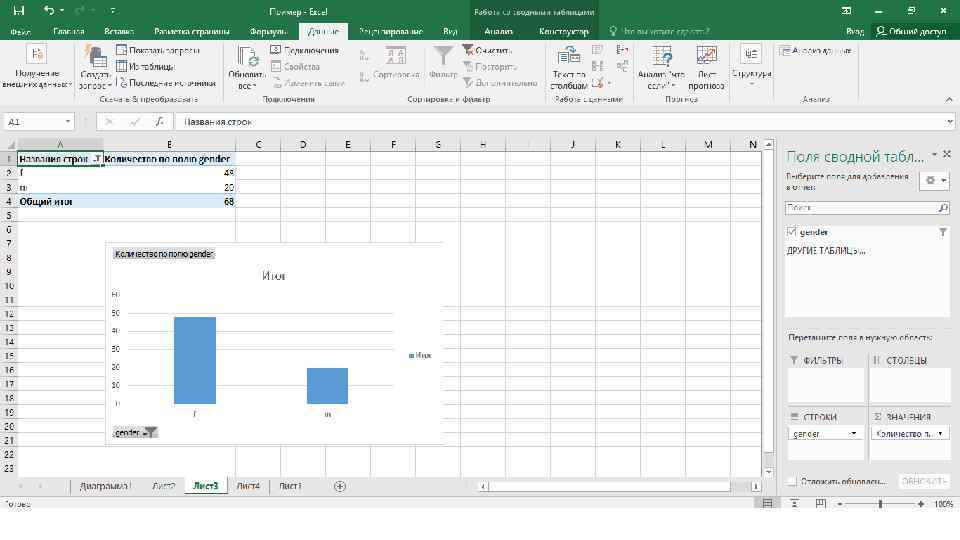Select the cell with value 48
The width and height of the screenshot is (960, 540).
coord(170,173)
